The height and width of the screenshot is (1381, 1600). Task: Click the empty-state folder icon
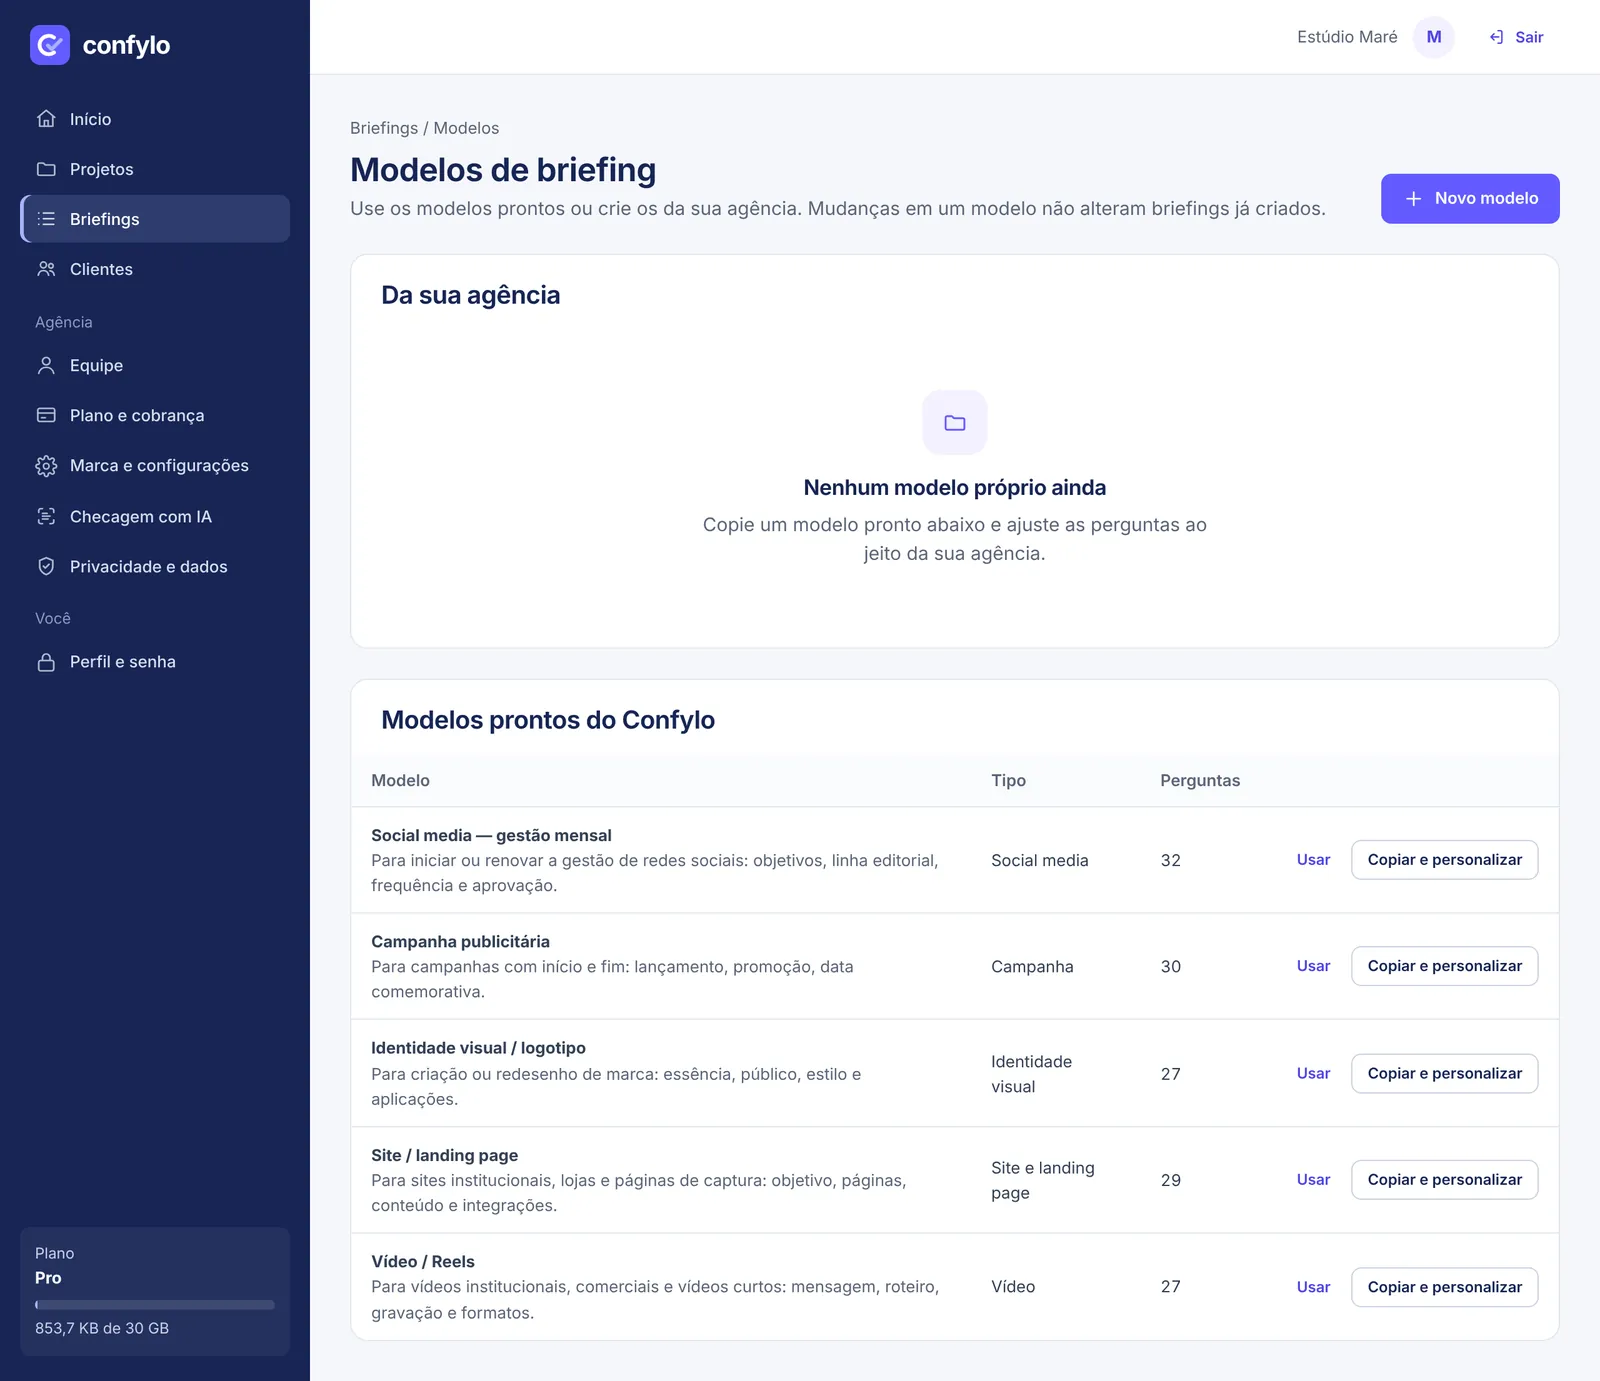(955, 423)
